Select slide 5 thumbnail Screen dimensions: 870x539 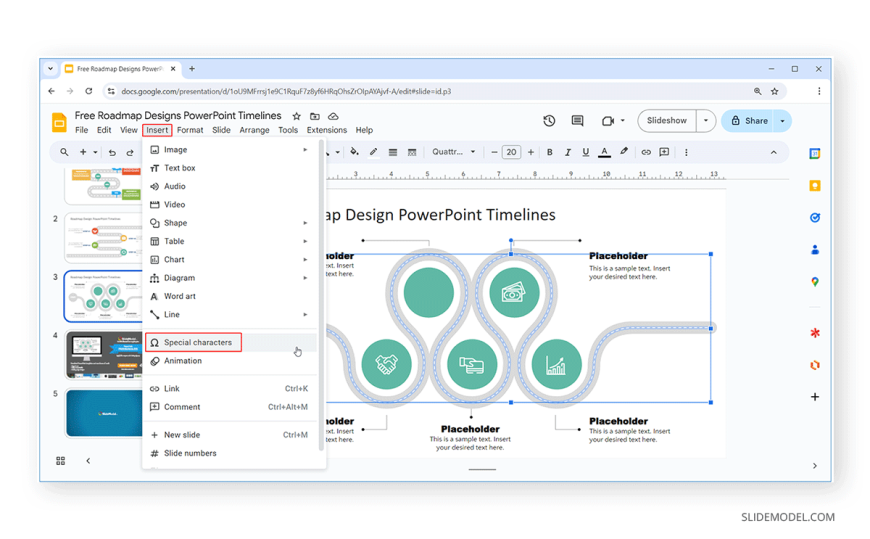tap(104, 413)
